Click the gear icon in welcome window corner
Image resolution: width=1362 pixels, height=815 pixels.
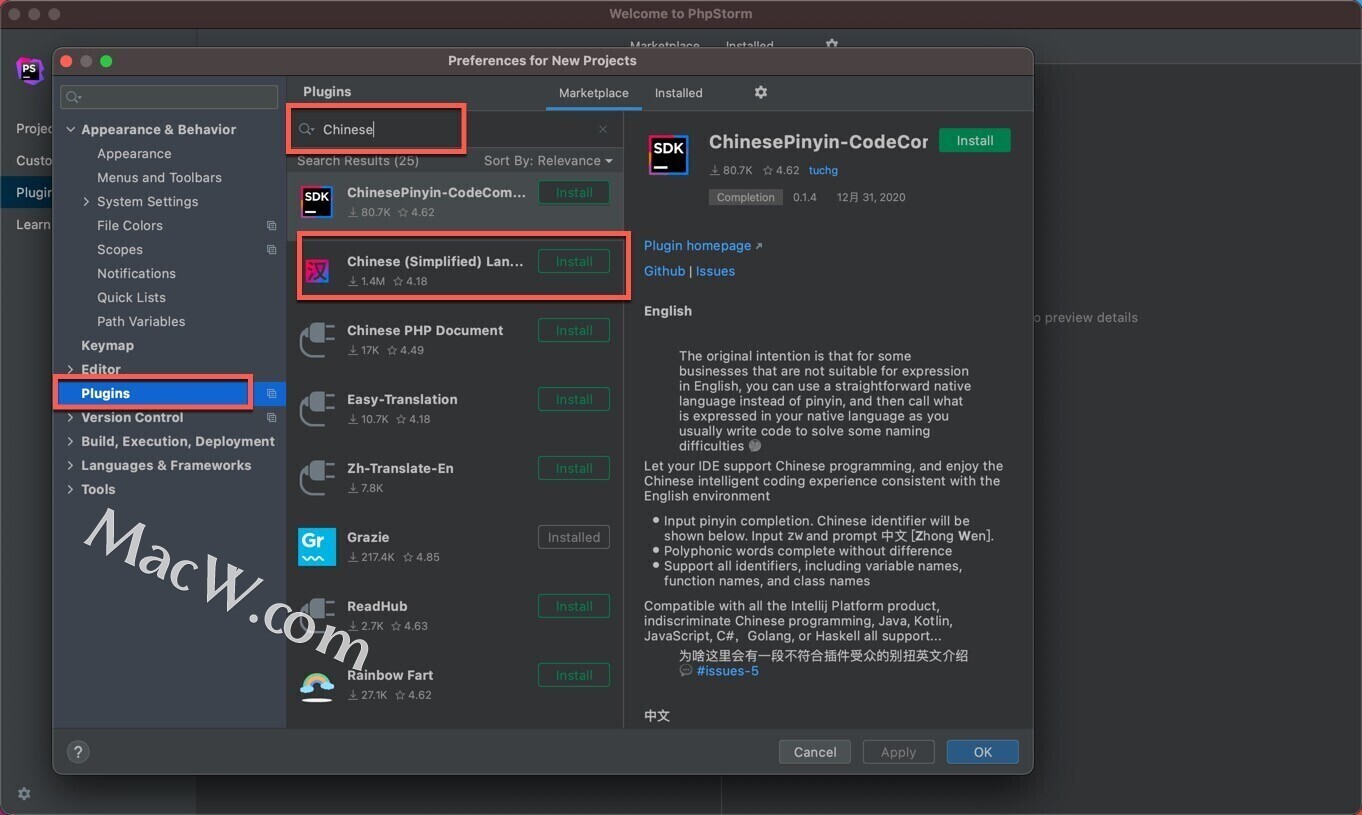coord(24,793)
